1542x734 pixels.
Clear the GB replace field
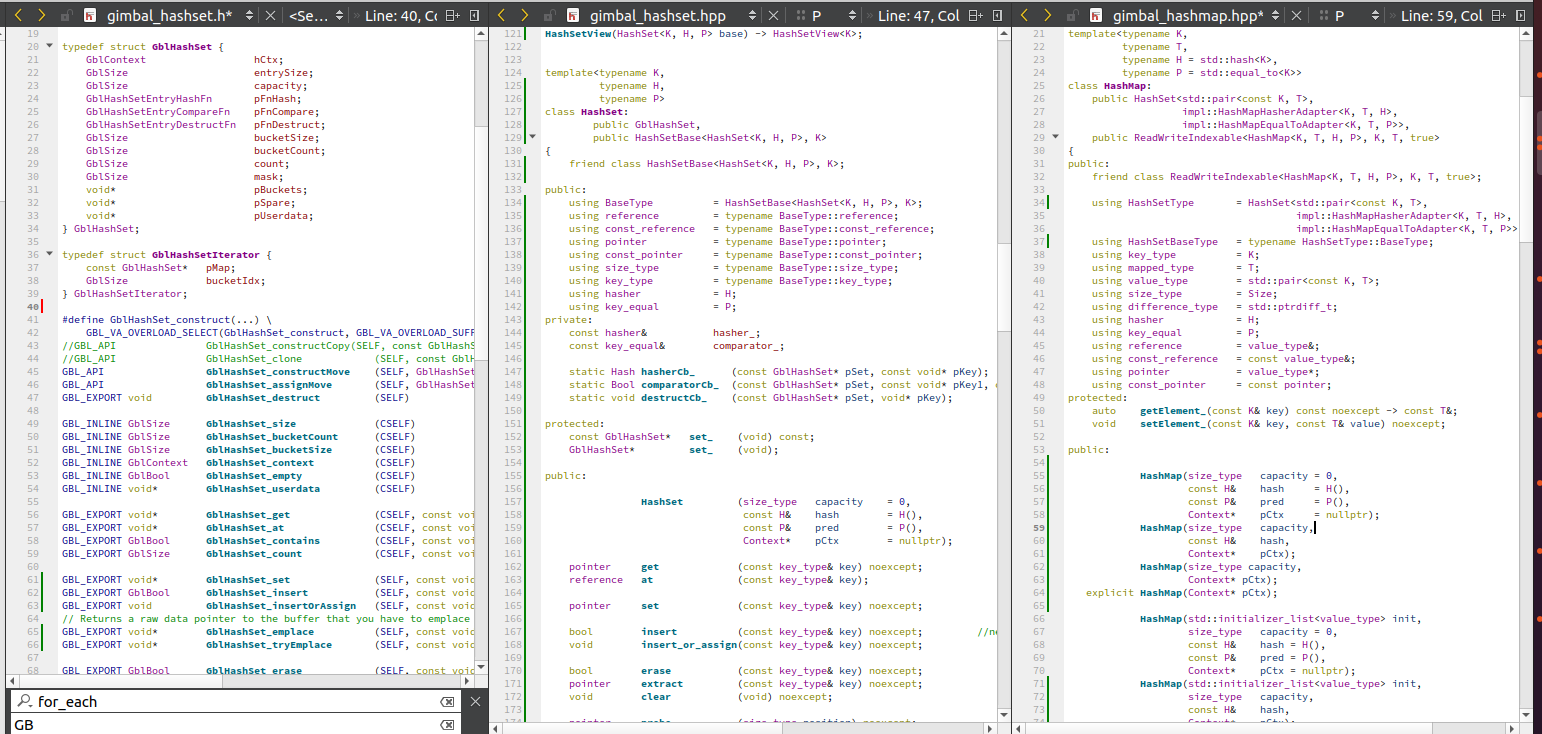coord(447,725)
